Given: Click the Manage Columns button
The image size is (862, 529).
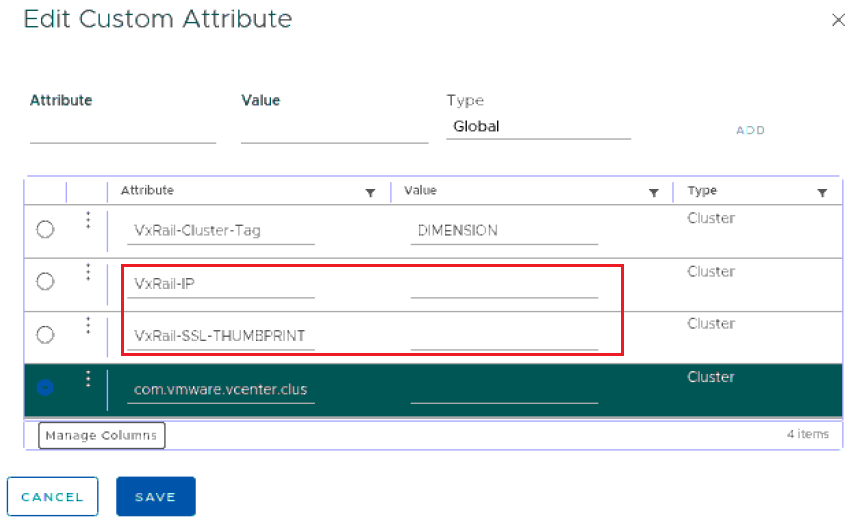Looking at the screenshot, I should click(102, 436).
